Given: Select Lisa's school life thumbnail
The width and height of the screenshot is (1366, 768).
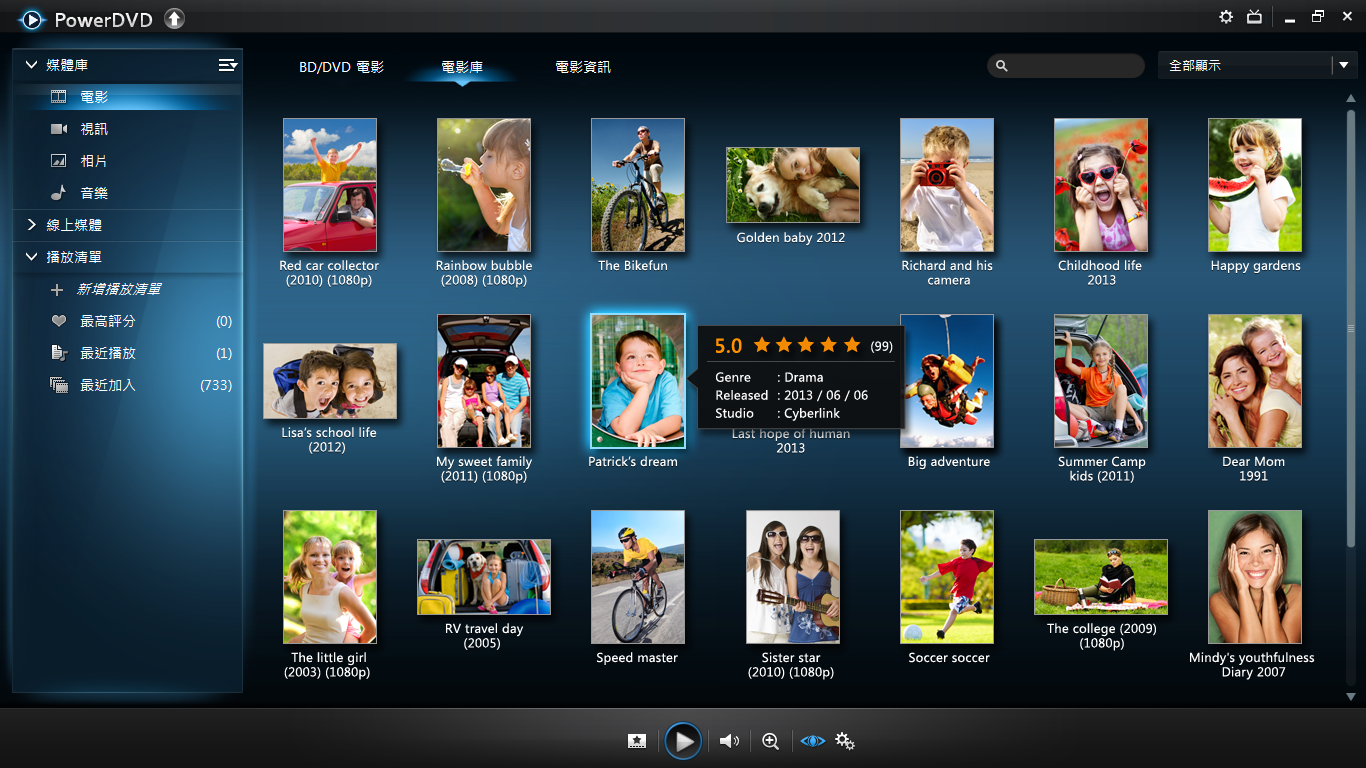Looking at the screenshot, I should tap(330, 381).
